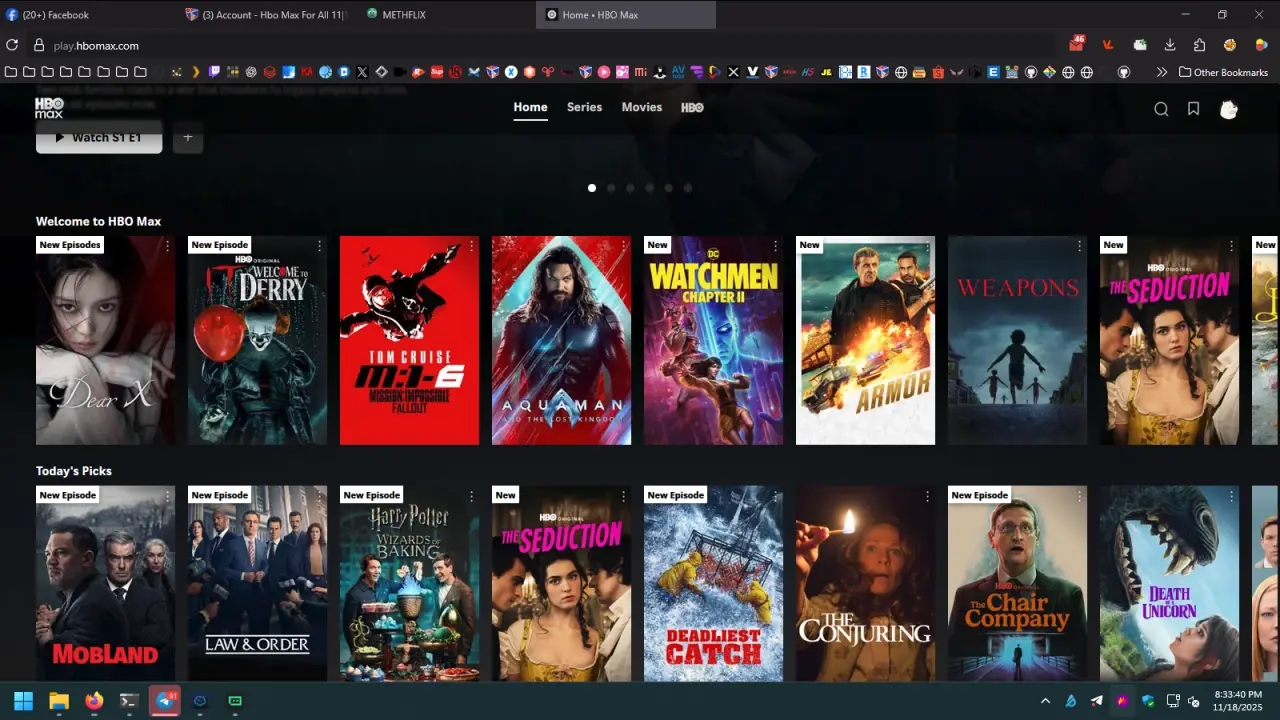Viewport: 1280px width, 720px height.
Task: Click the HBO Max logo
Action: 49,108
